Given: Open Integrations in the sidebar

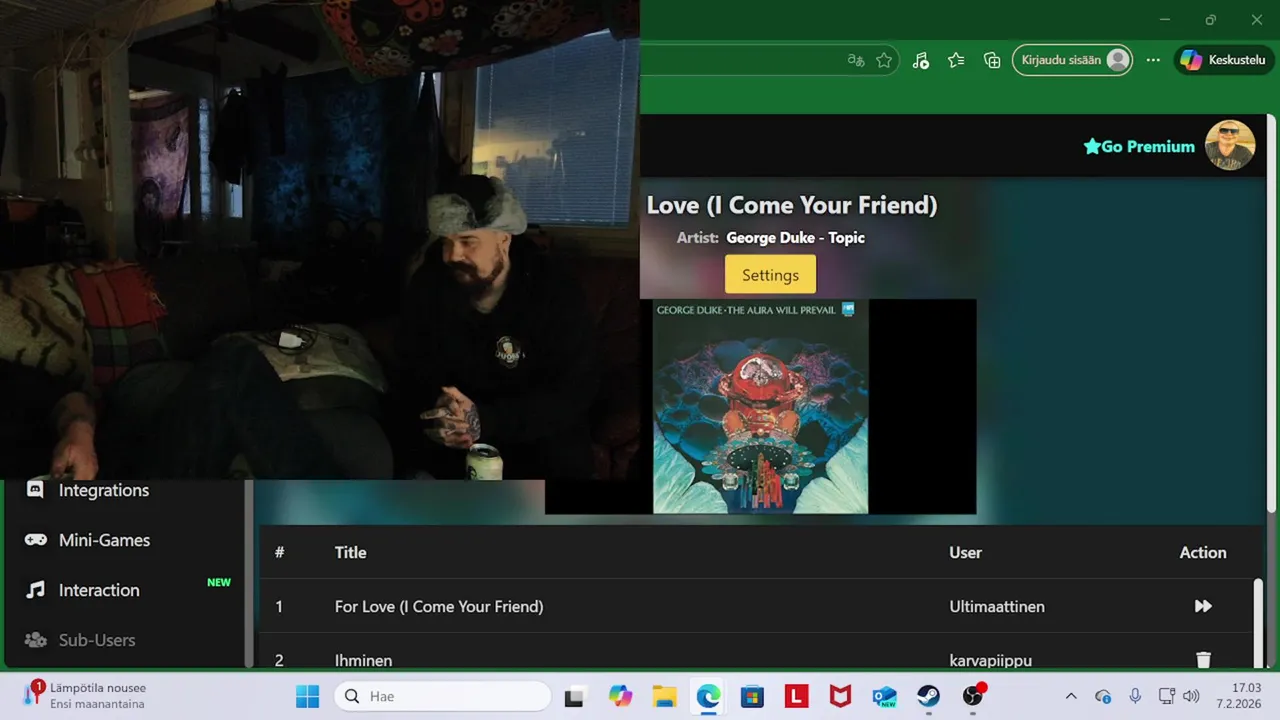Looking at the screenshot, I should (x=104, y=490).
